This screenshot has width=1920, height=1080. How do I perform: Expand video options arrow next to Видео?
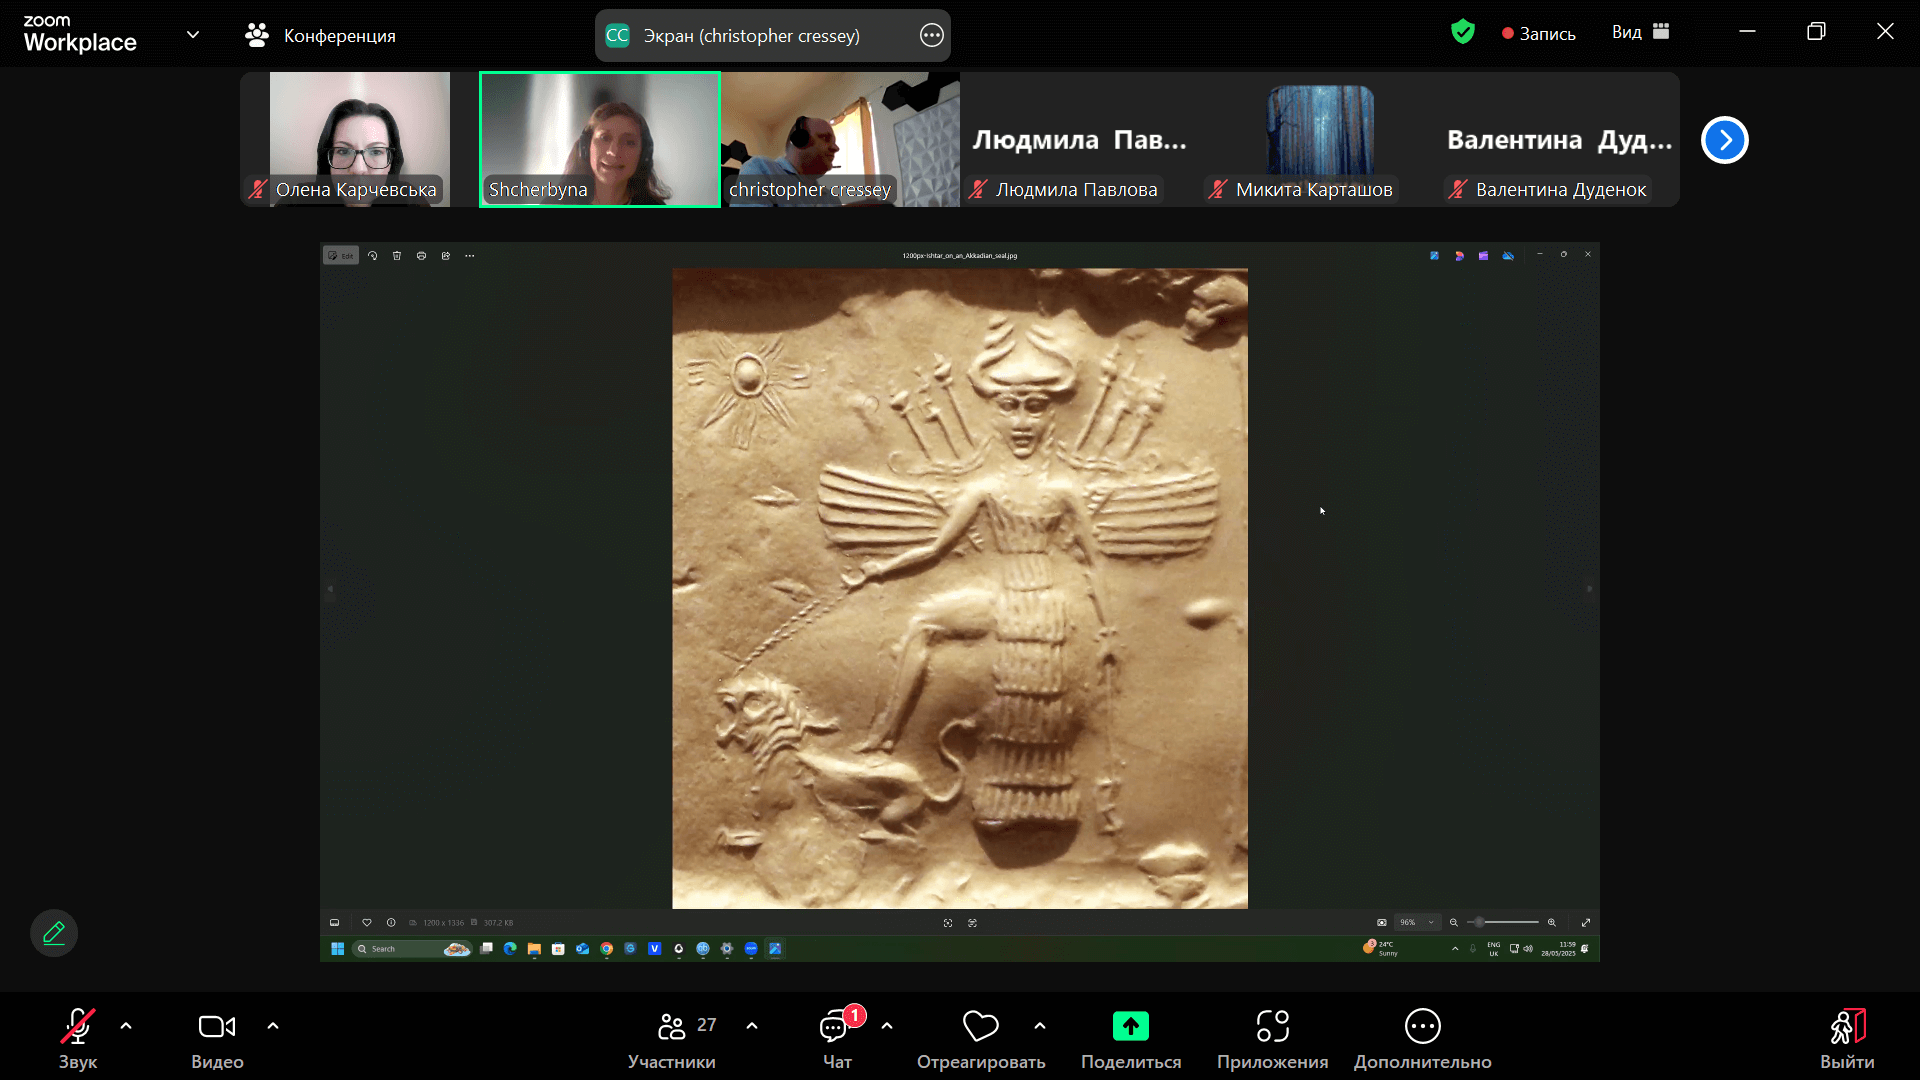273,1026
